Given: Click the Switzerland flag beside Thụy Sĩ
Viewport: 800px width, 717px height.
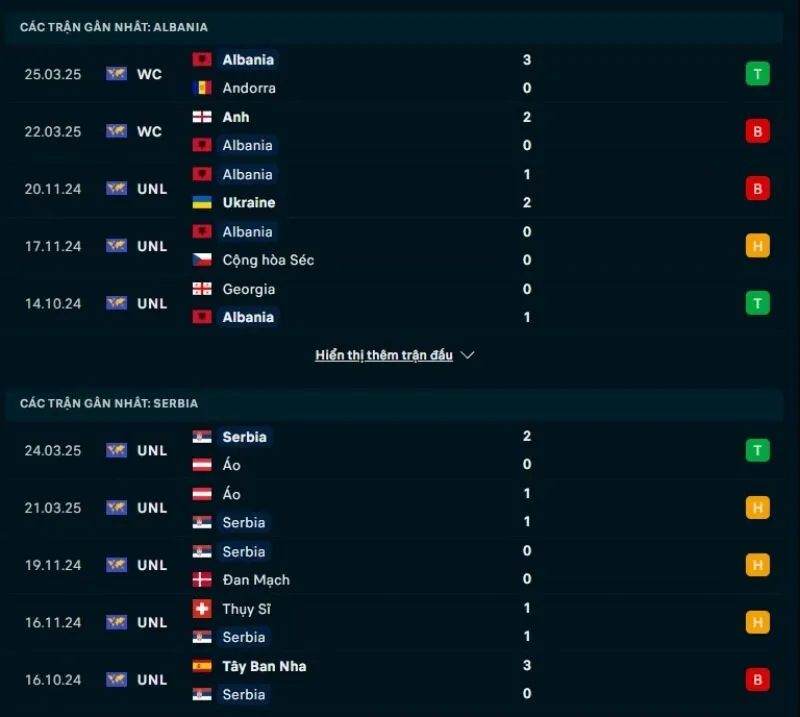Looking at the screenshot, I should (202, 609).
